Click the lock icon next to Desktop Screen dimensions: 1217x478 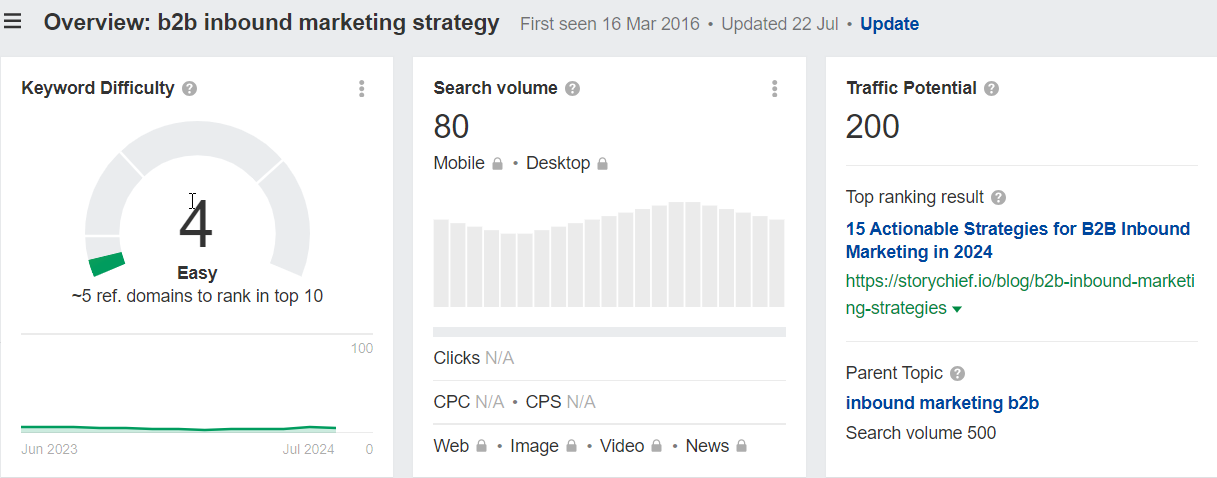coord(602,164)
